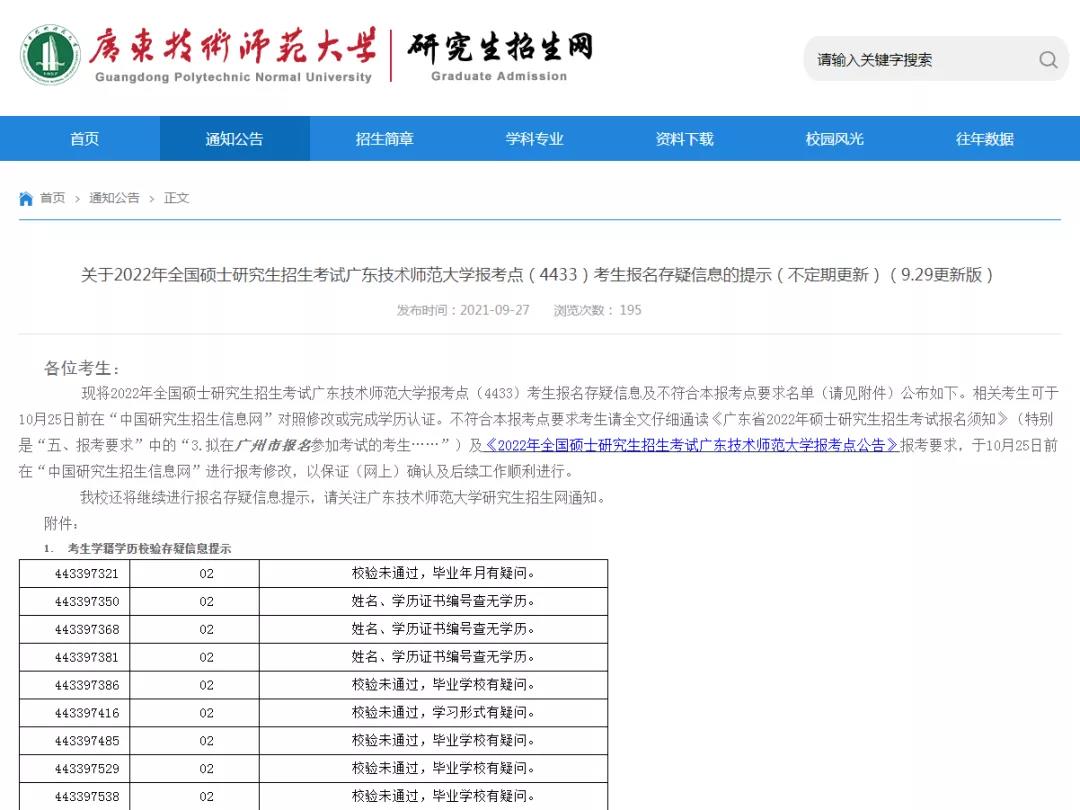This screenshot has width=1080, height=810.
Task: Click the Guangdong Polytechnic Normal University name banner
Action: tap(233, 55)
